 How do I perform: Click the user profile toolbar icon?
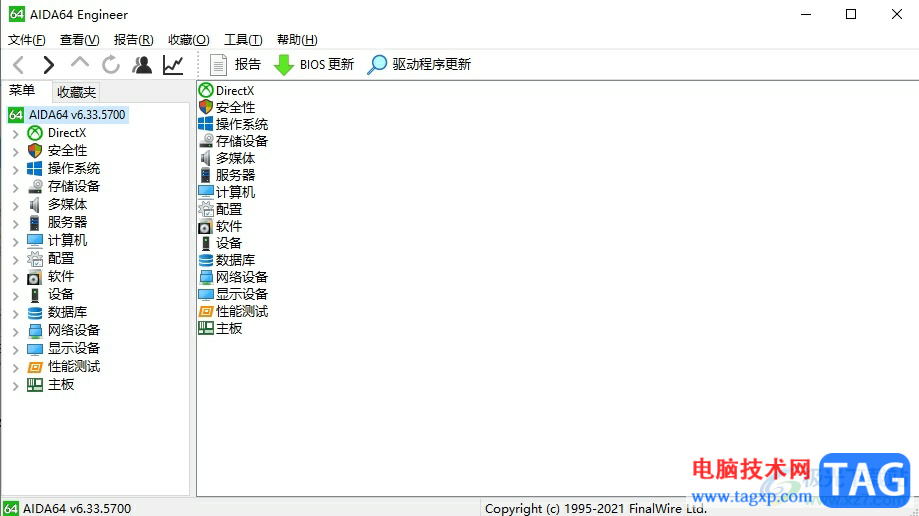(142, 64)
